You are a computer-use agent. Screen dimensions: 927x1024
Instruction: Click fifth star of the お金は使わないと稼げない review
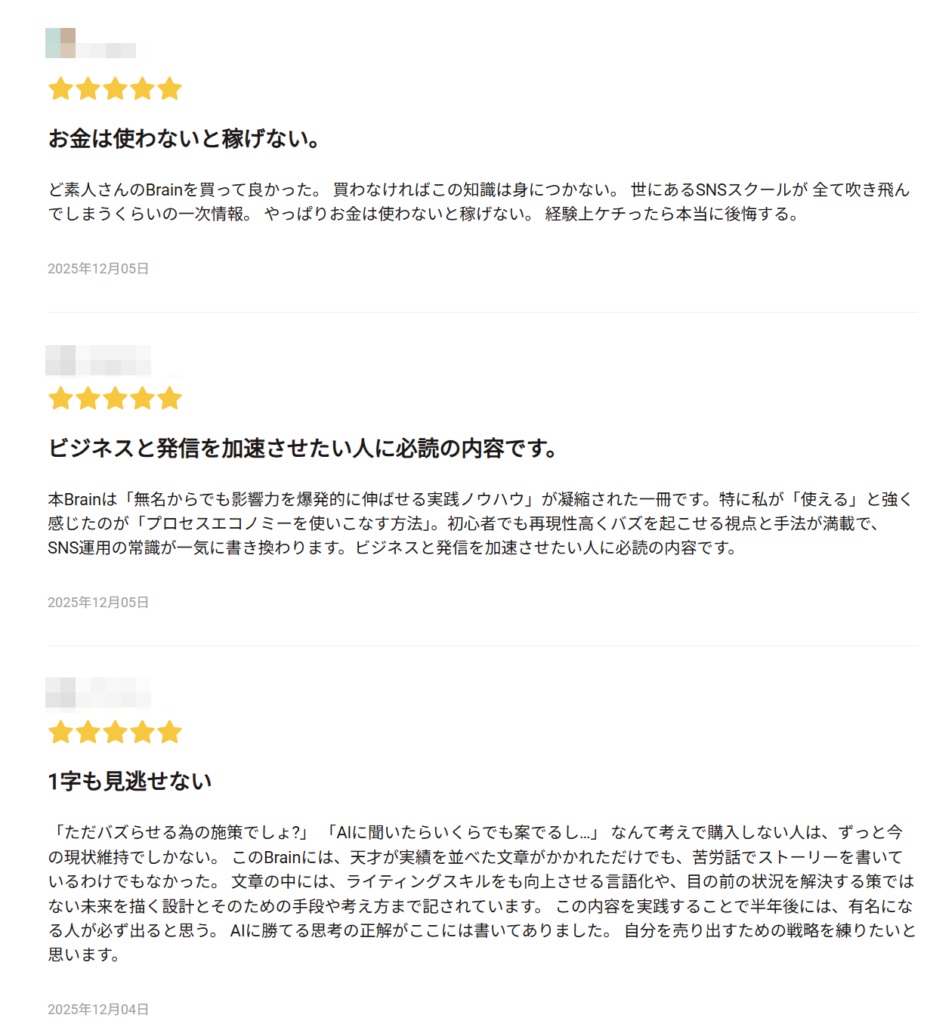[x=170, y=89]
